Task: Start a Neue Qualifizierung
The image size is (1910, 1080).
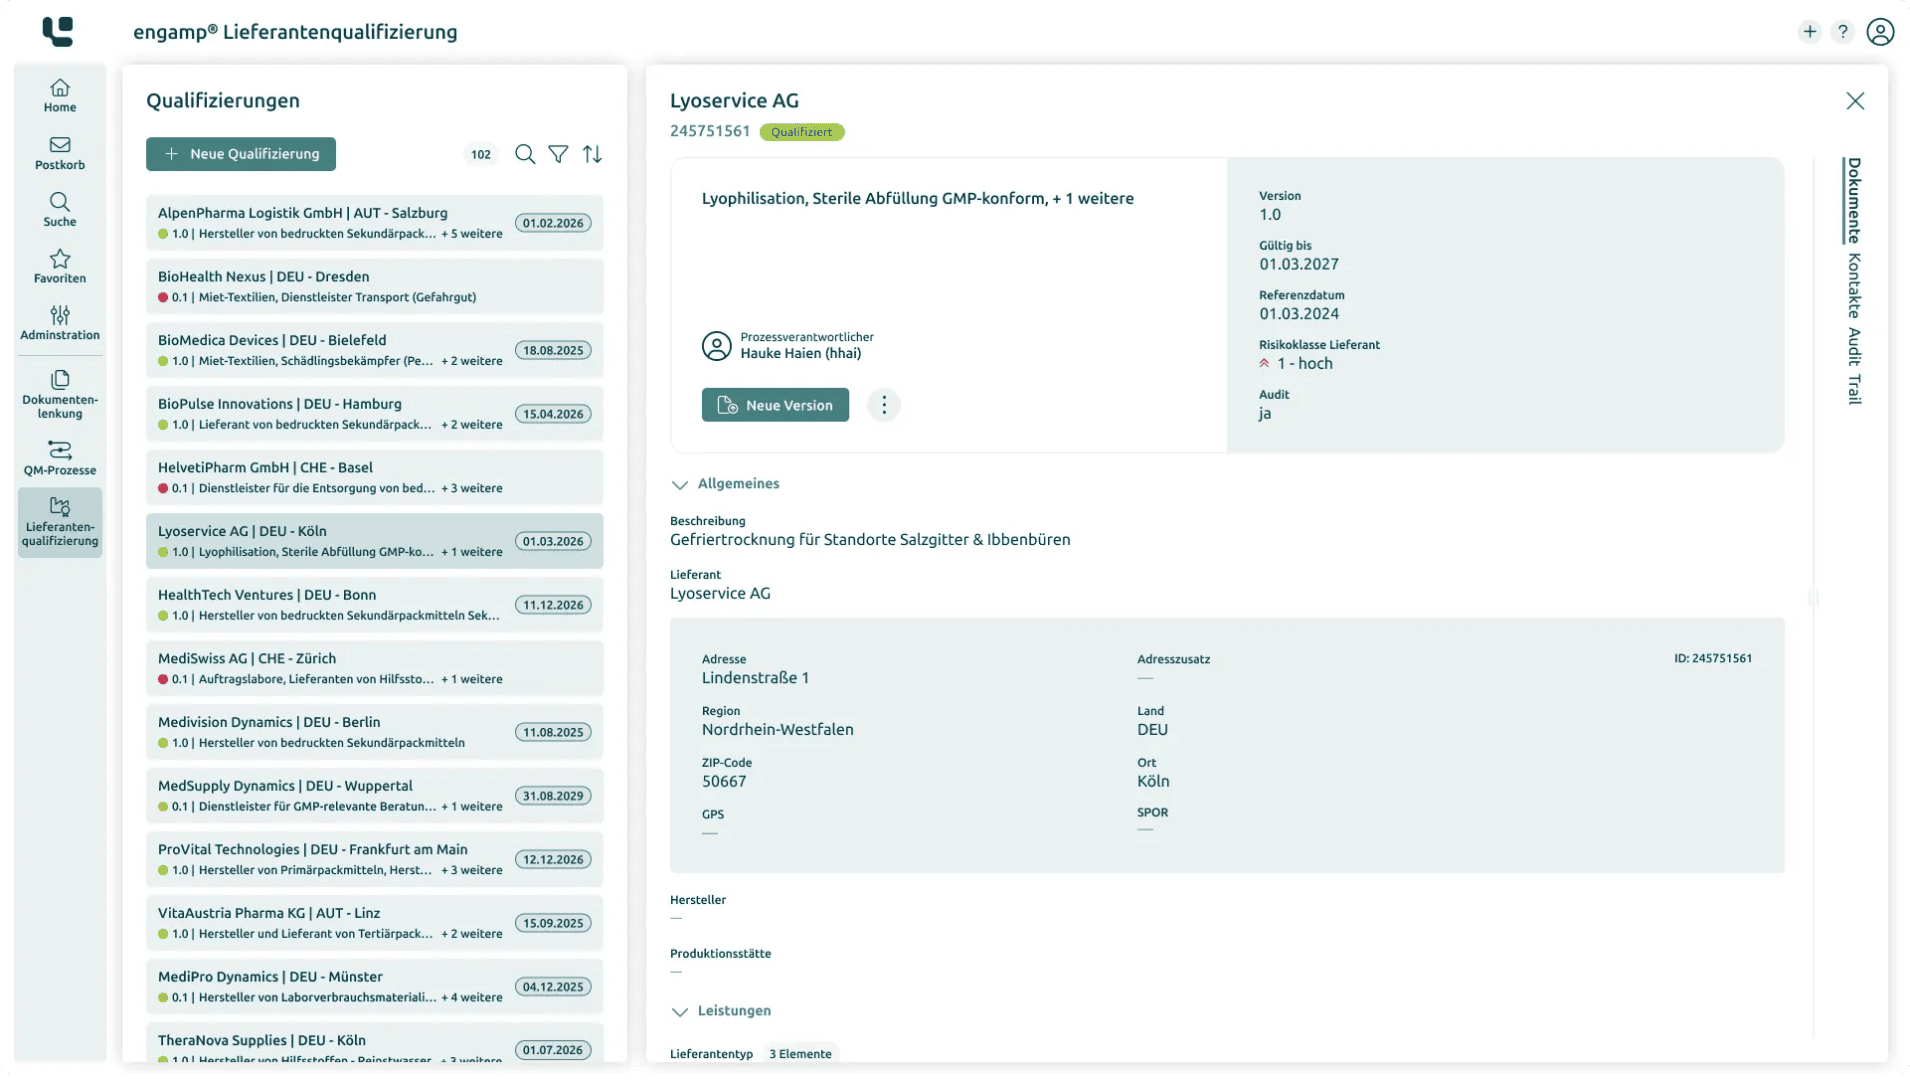Action: pos(240,154)
